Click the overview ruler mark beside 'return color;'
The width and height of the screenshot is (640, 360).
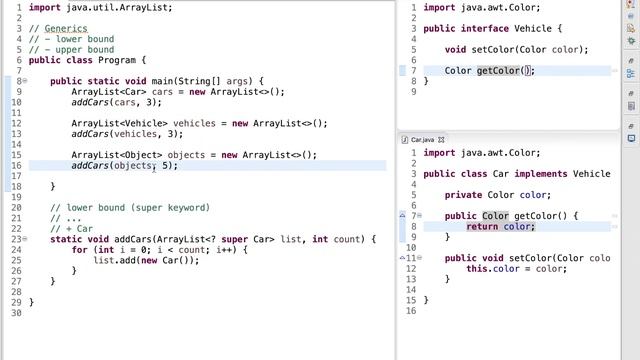tap(615, 227)
